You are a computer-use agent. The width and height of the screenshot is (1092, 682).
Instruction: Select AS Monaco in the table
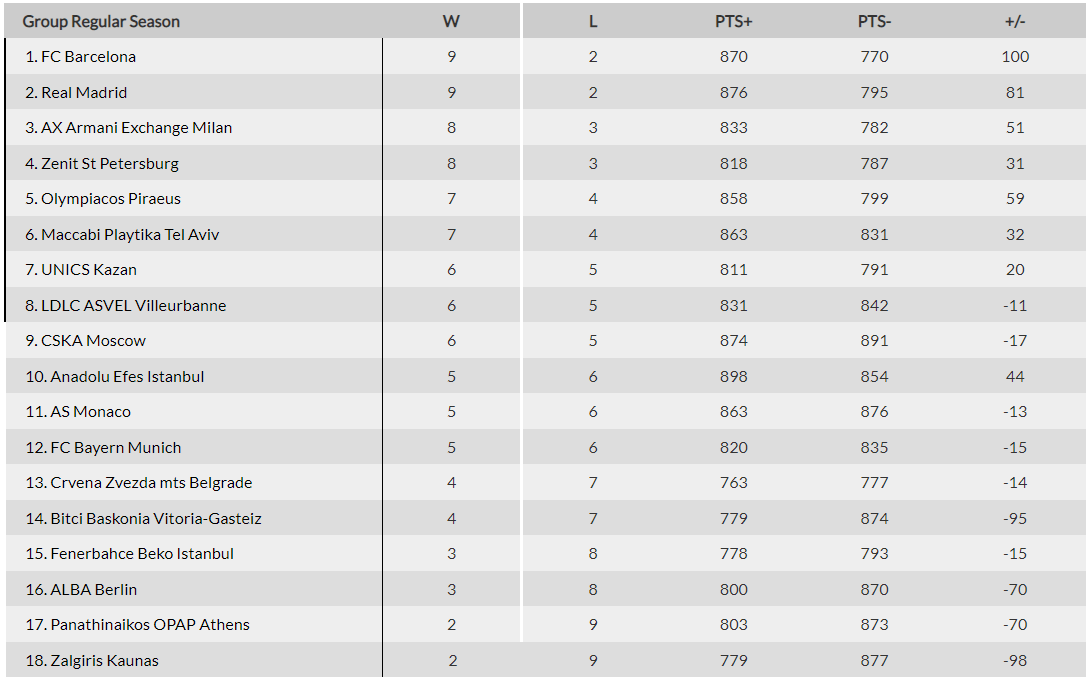pyautogui.click(x=90, y=412)
